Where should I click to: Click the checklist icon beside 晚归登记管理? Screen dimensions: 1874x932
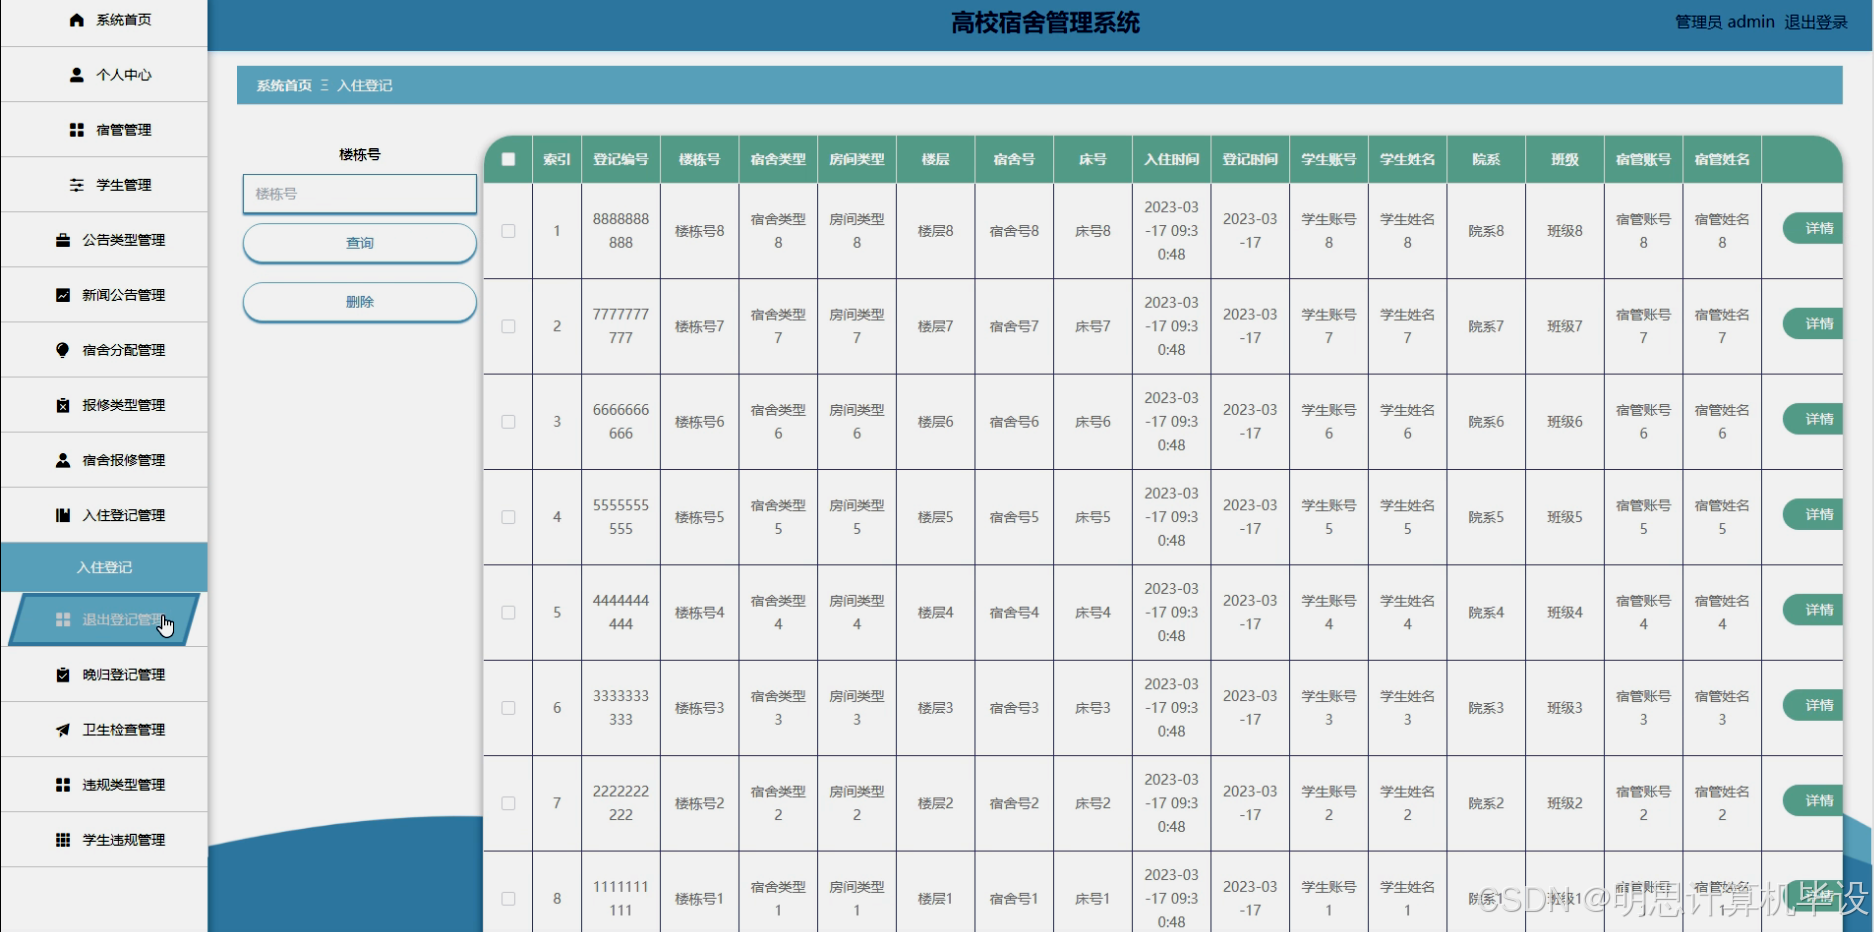pos(63,675)
